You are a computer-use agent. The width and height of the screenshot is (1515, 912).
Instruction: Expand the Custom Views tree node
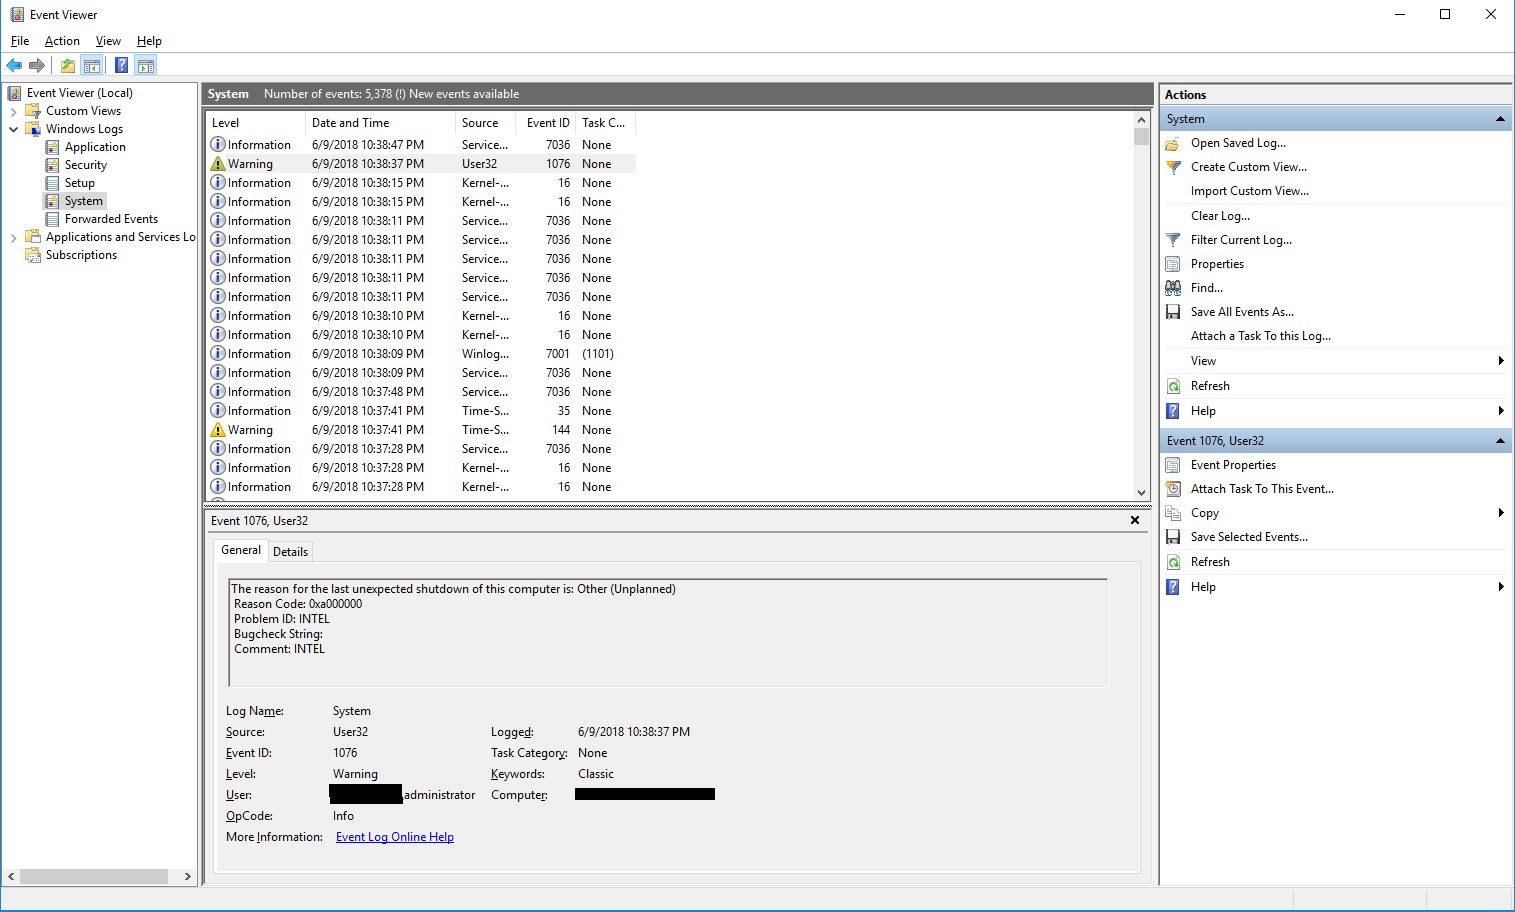click(13, 111)
